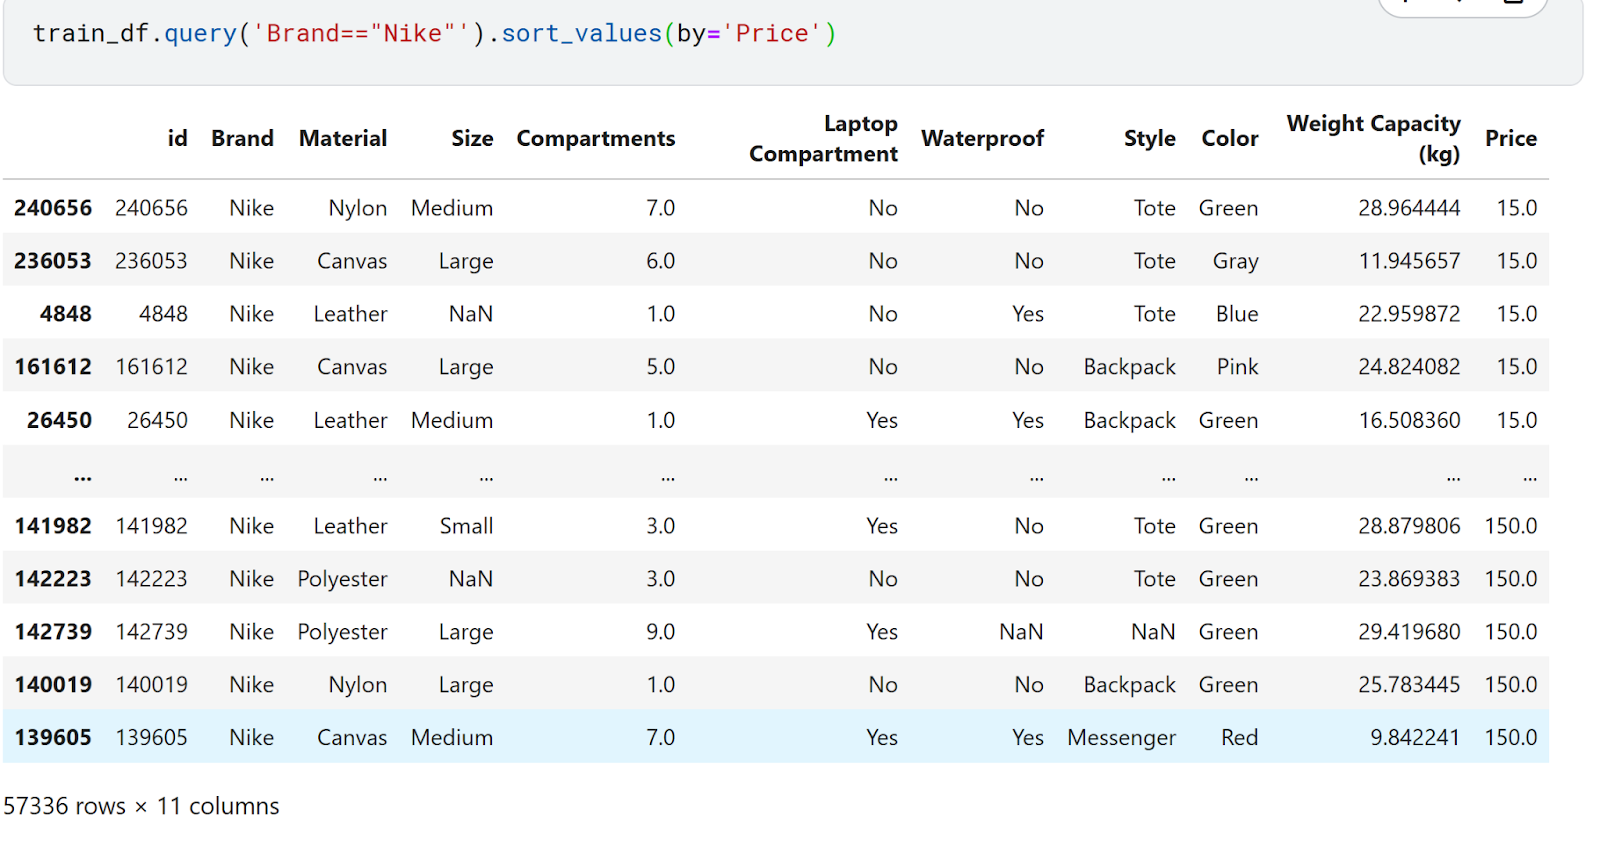
Task: Click the Red color cell
Action: (x=1239, y=738)
